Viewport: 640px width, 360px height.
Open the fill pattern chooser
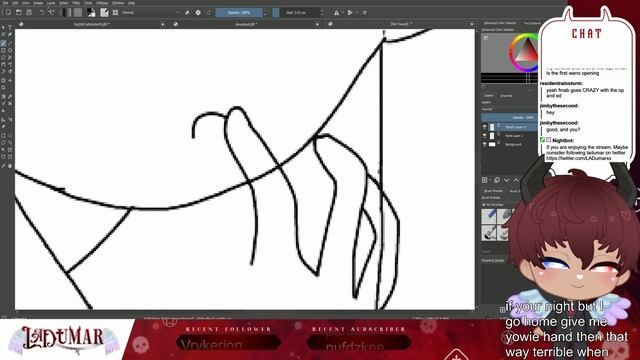78,13
